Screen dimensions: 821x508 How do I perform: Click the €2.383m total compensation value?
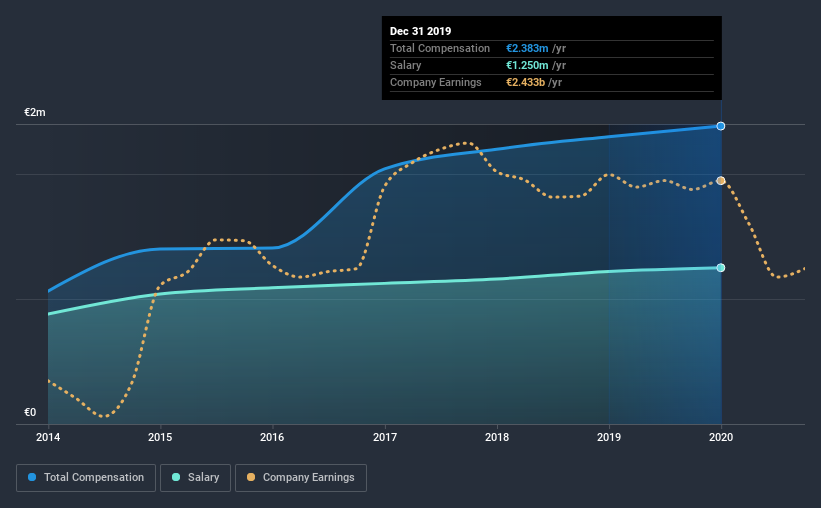pyautogui.click(x=527, y=48)
